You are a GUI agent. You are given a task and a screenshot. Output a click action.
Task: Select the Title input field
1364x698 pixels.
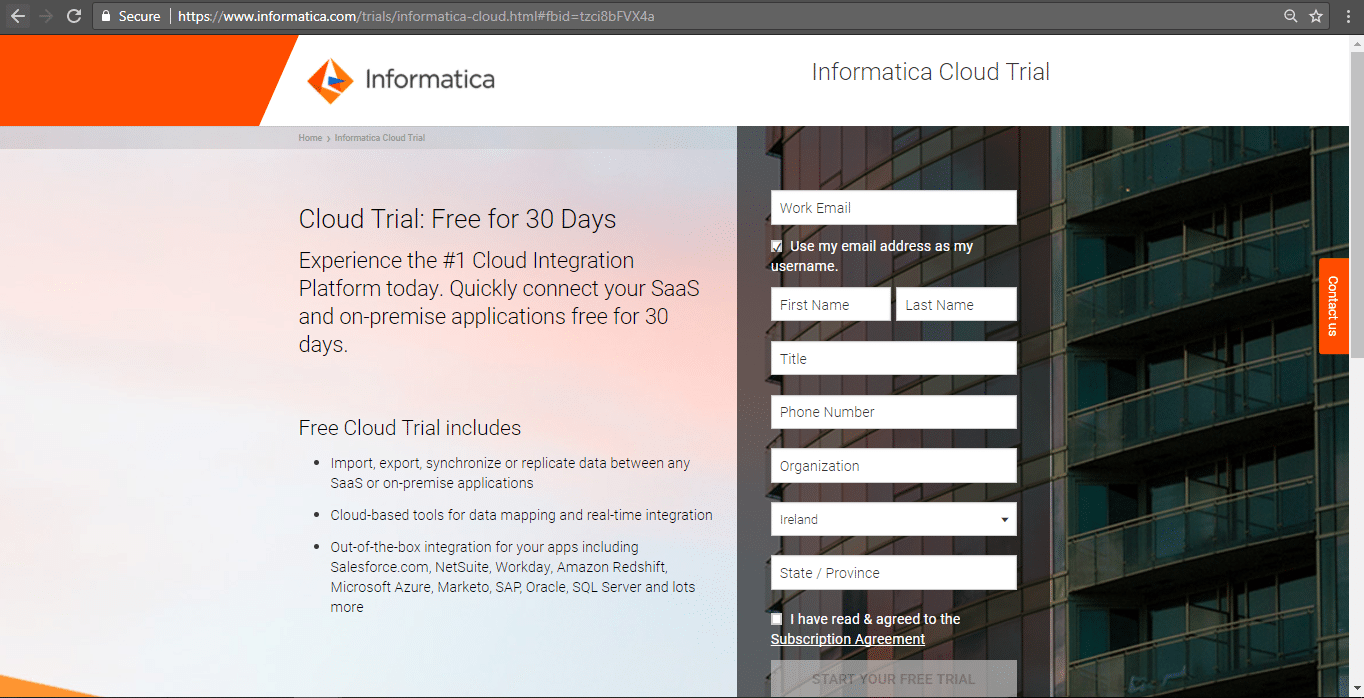893,358
